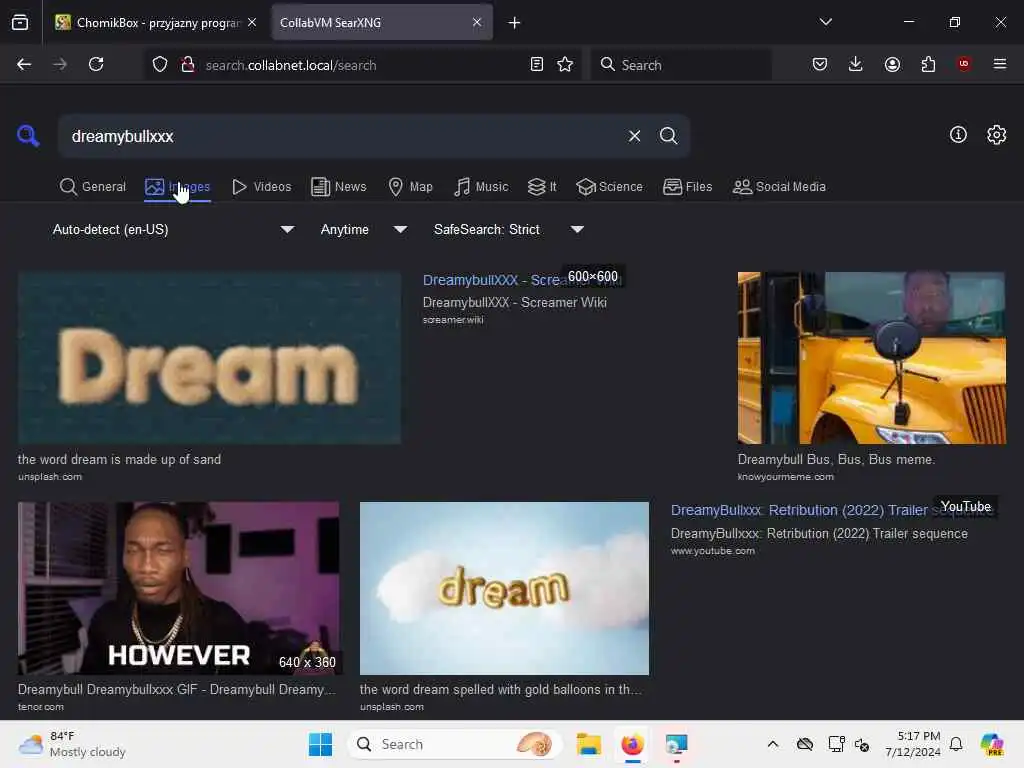
Task: Switch to the Videos category
Action: click(262, 187)
